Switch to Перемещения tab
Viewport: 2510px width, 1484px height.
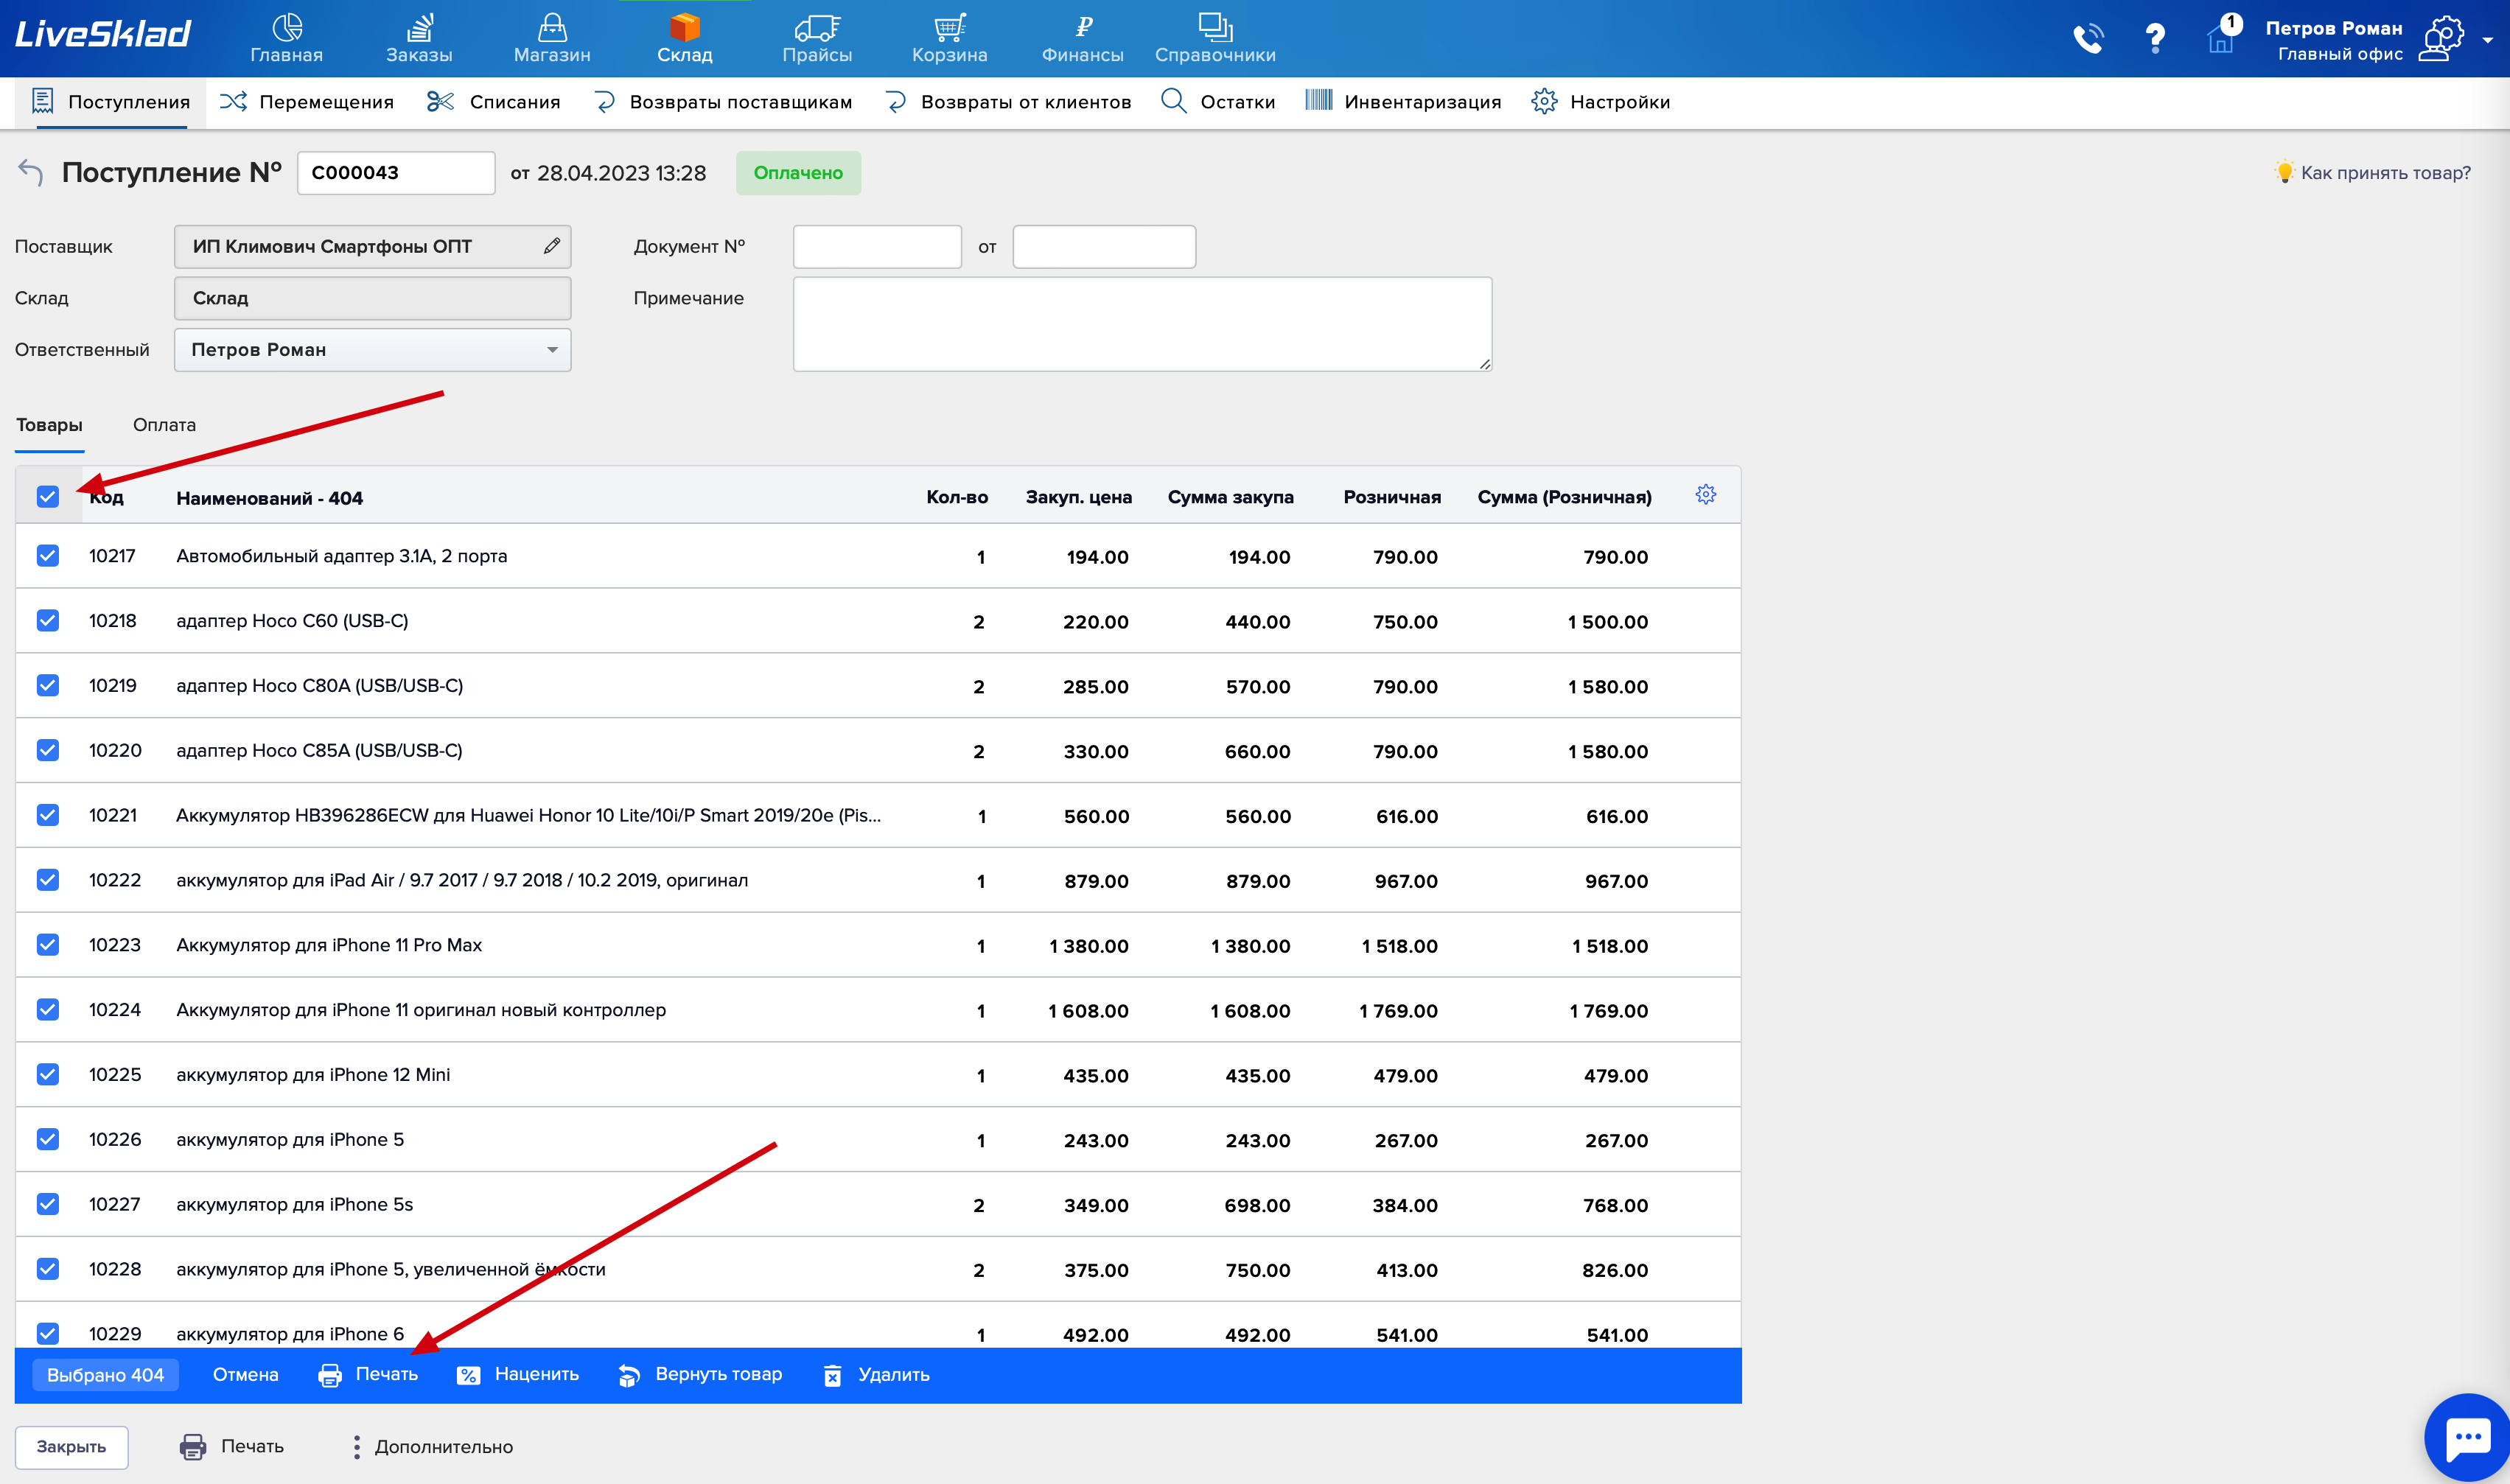(x=306, y=102)
